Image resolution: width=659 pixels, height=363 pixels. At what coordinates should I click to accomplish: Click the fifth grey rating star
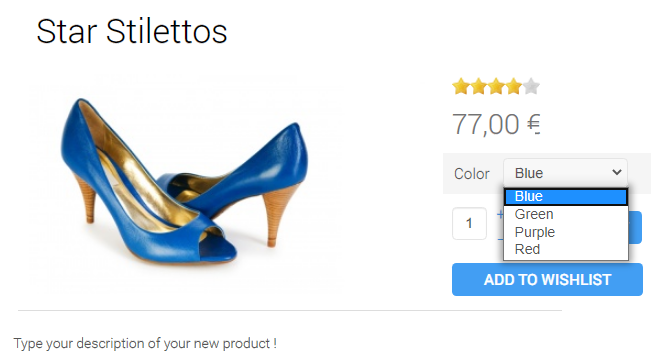point(531,86)
